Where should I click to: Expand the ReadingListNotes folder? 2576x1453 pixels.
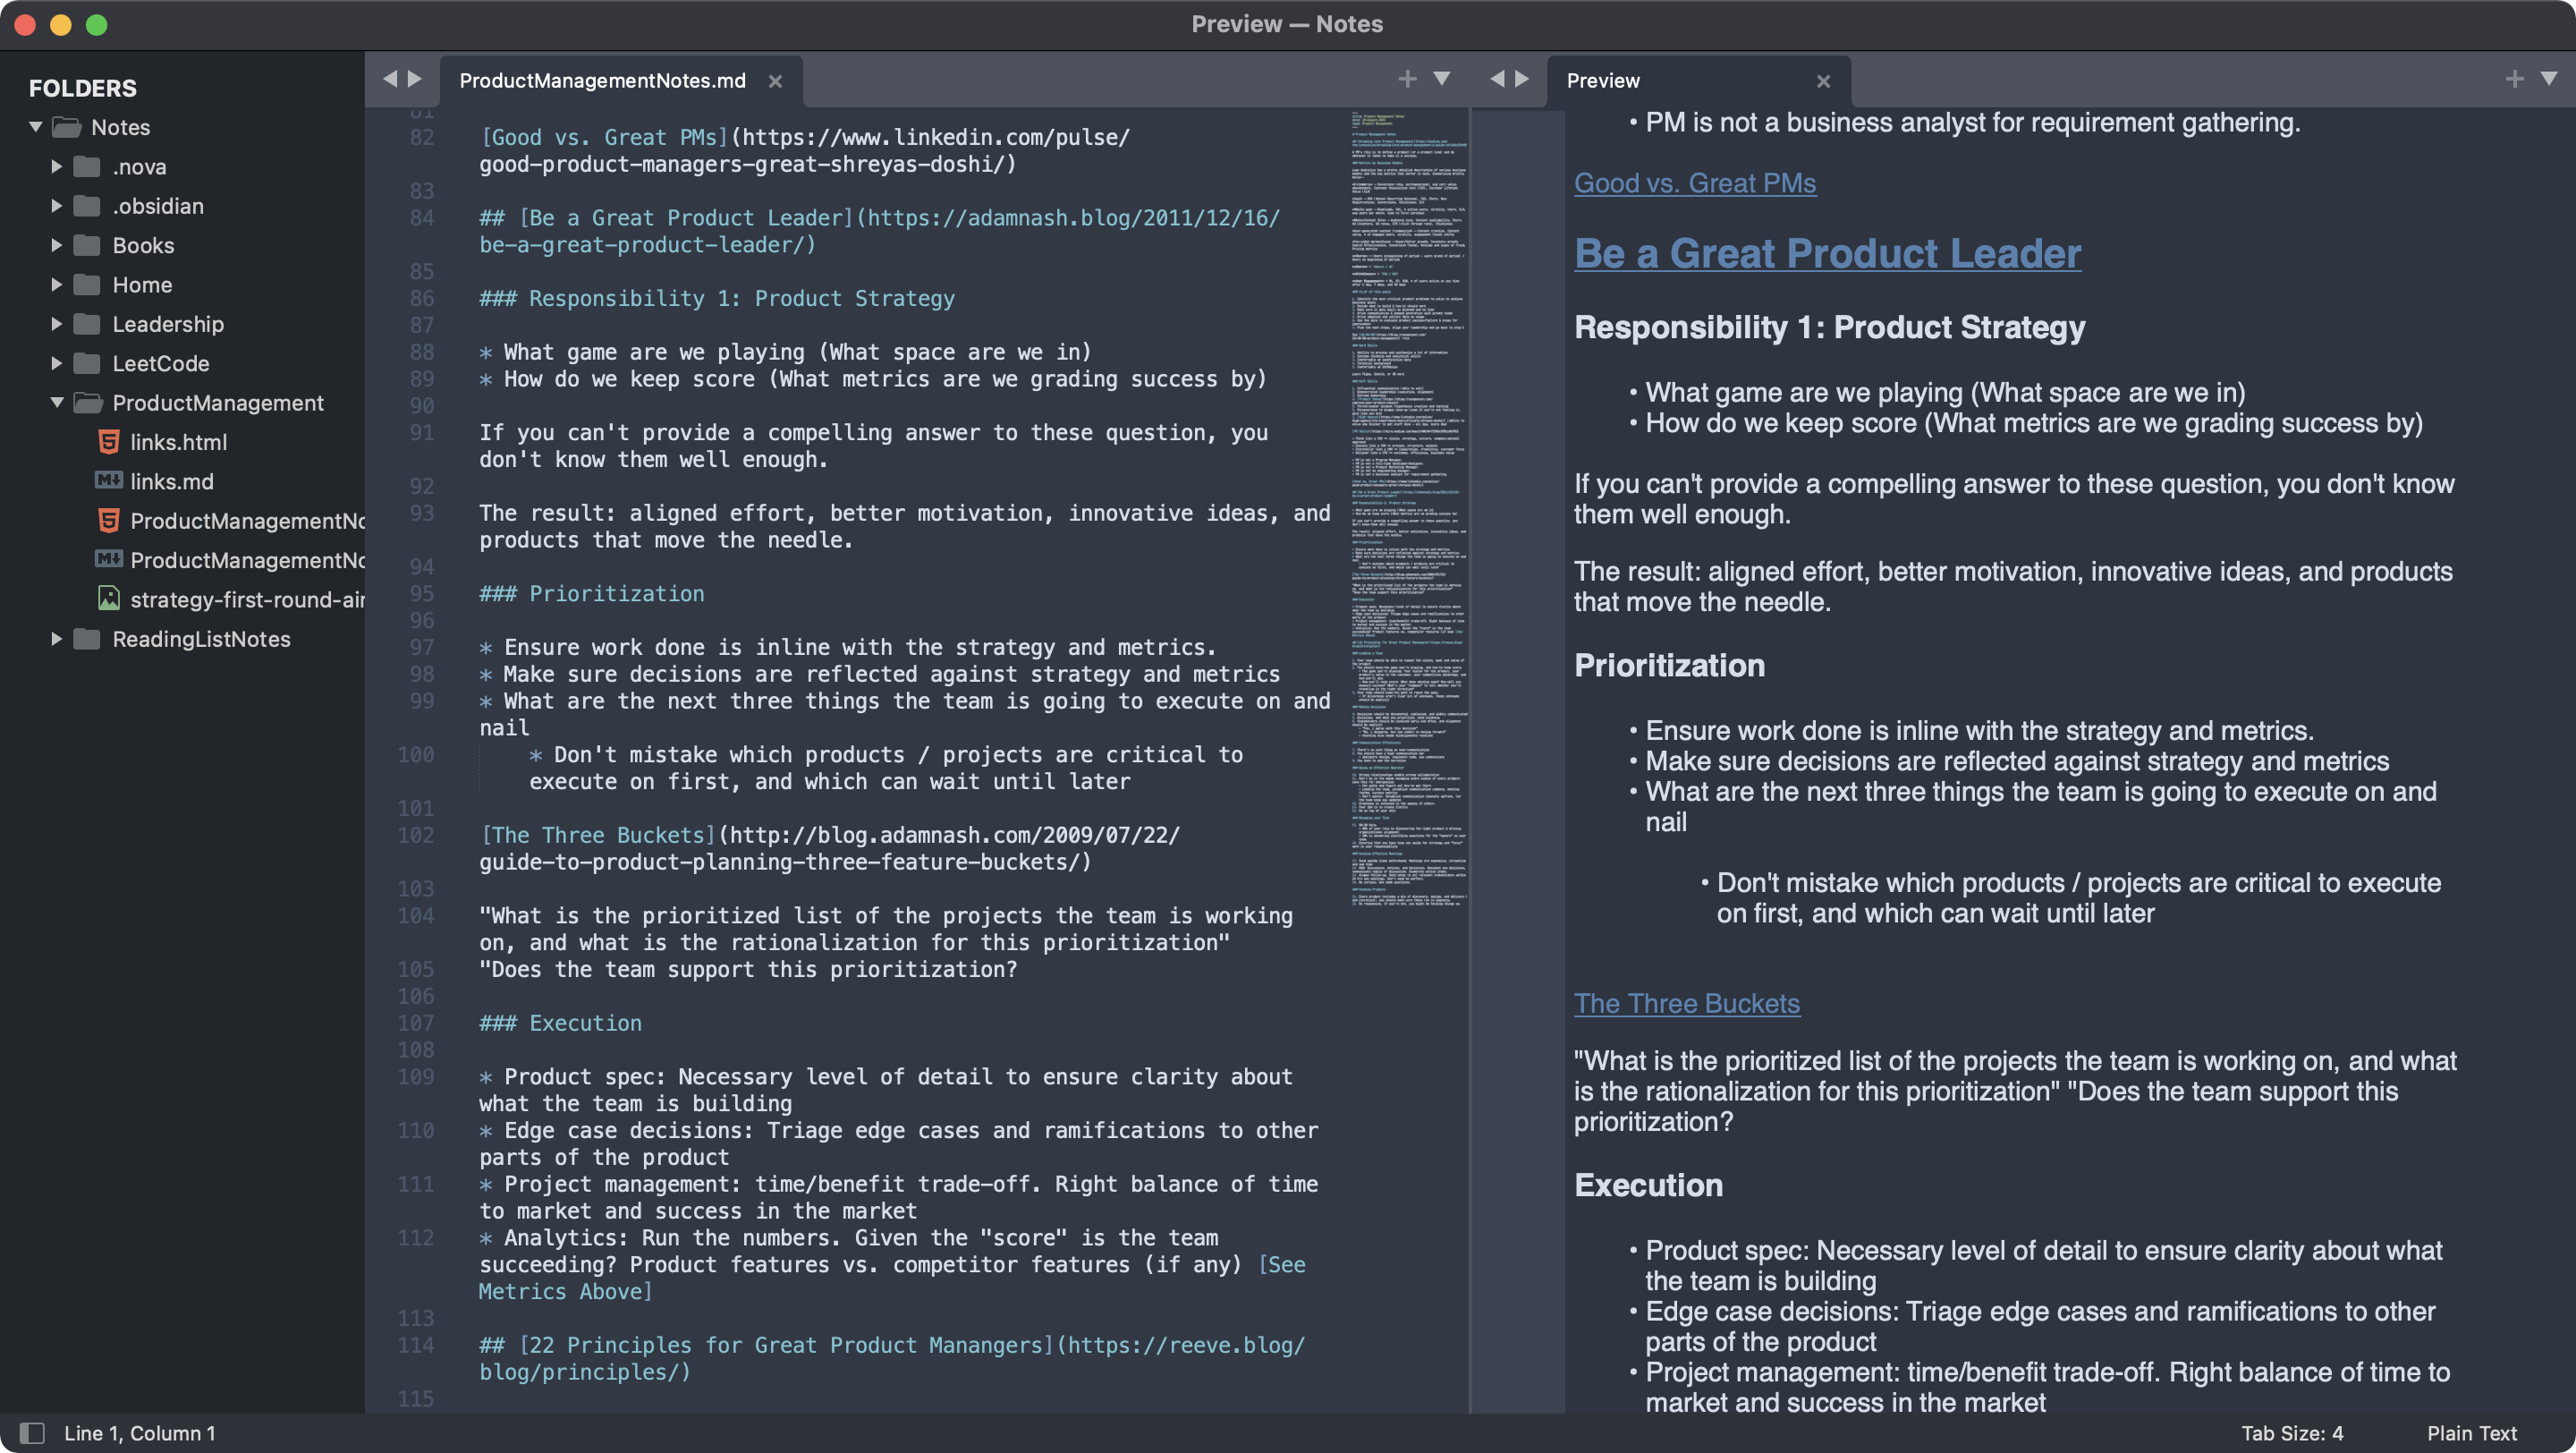coord(57,639)
